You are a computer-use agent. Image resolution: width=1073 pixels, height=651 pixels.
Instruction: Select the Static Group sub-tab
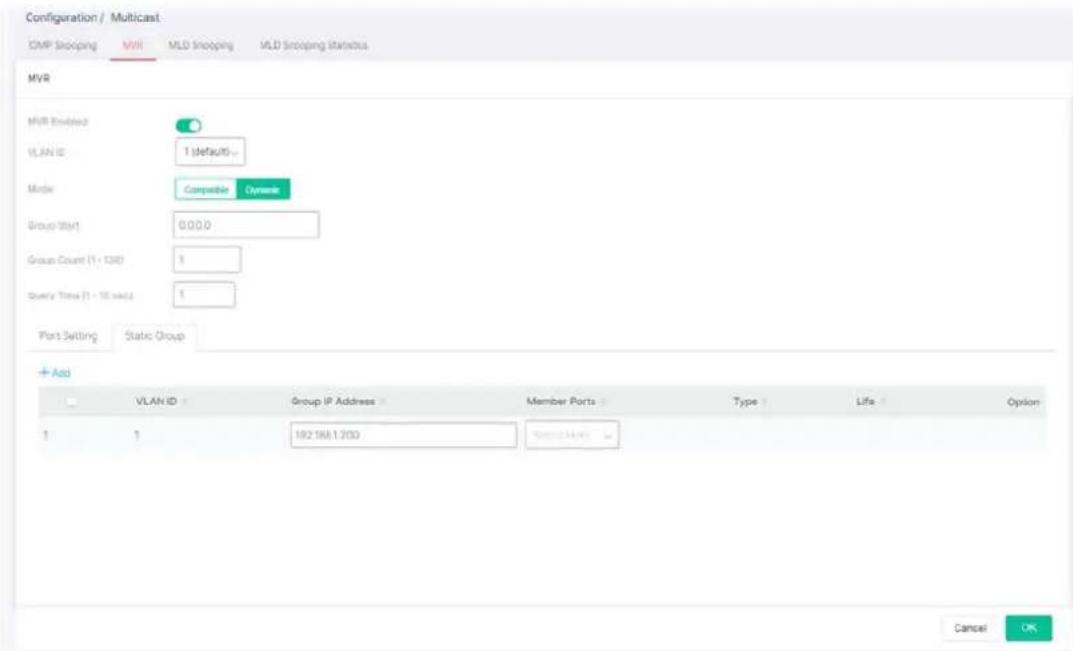click(155, 336)
